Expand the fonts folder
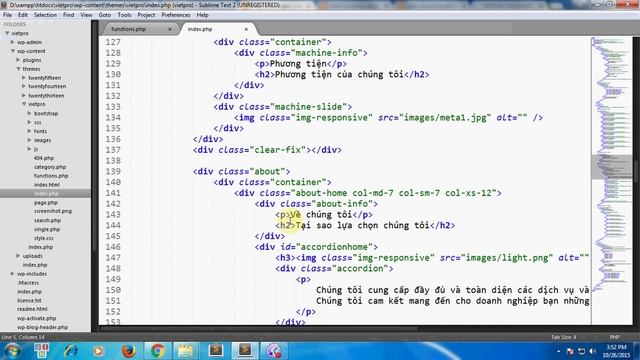640x360 pixels. click(x=29, y=131)
